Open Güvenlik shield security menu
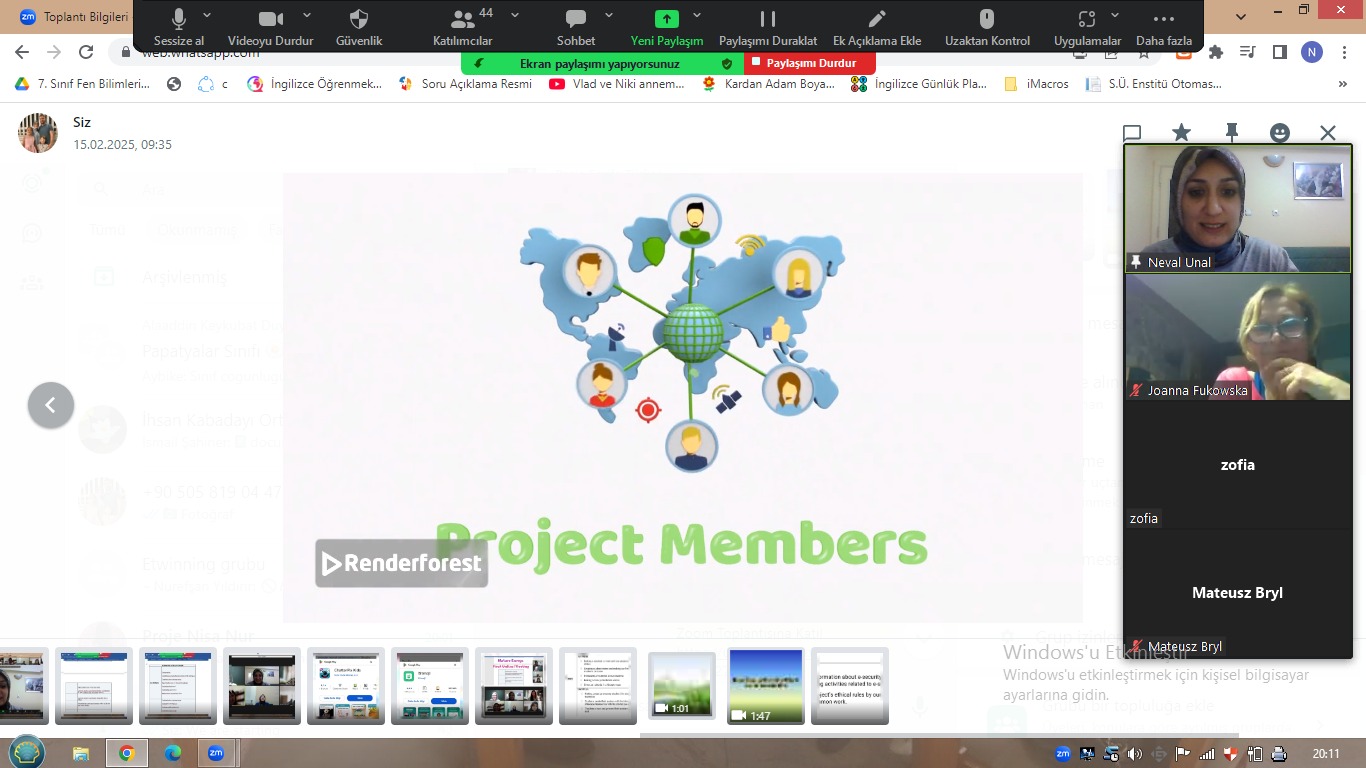This screenshot has height=768, width=1366. pos(359,27)
